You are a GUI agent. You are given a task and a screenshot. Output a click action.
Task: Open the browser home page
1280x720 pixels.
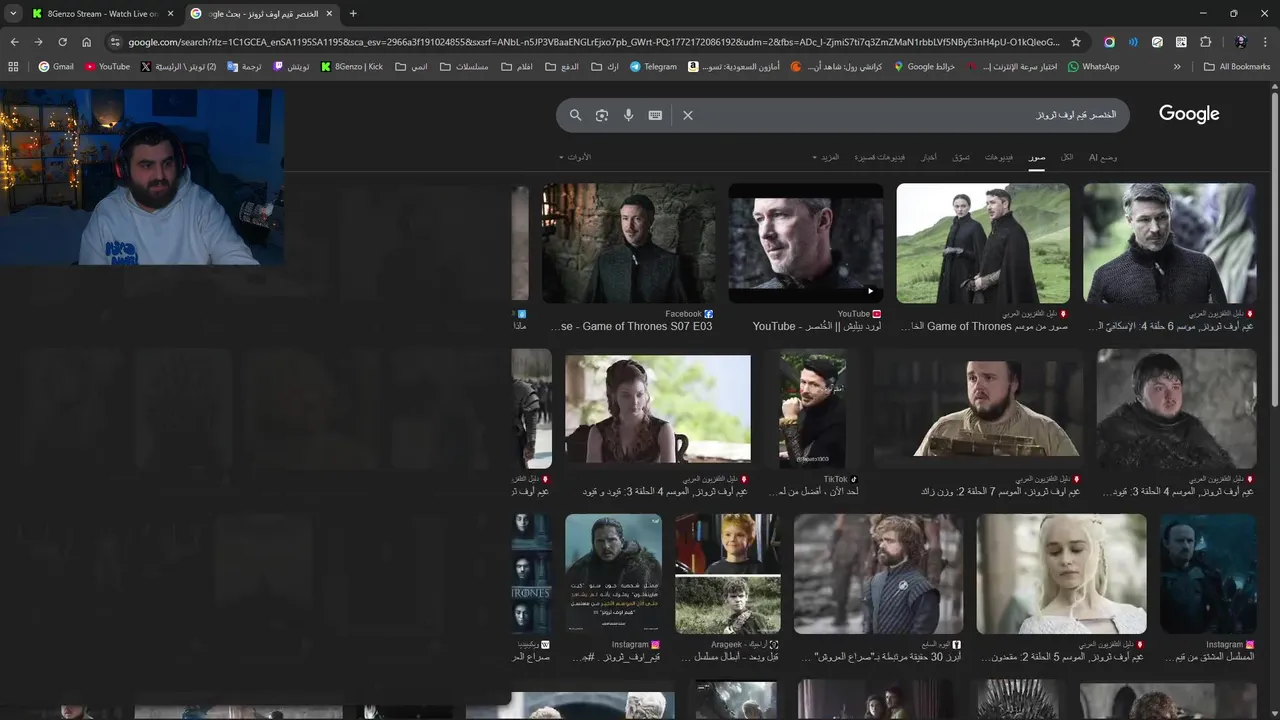(87, 42)
